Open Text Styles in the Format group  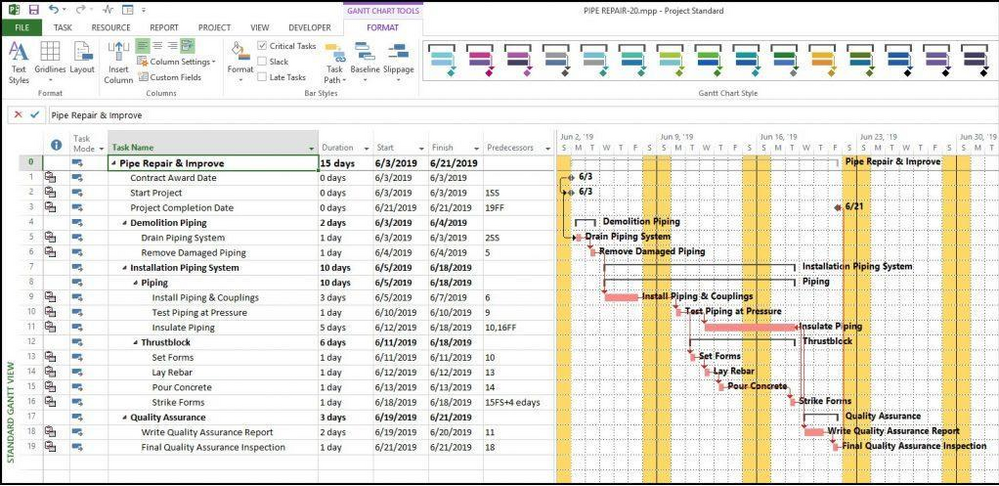pyautogui.click(x=18, y=60)
